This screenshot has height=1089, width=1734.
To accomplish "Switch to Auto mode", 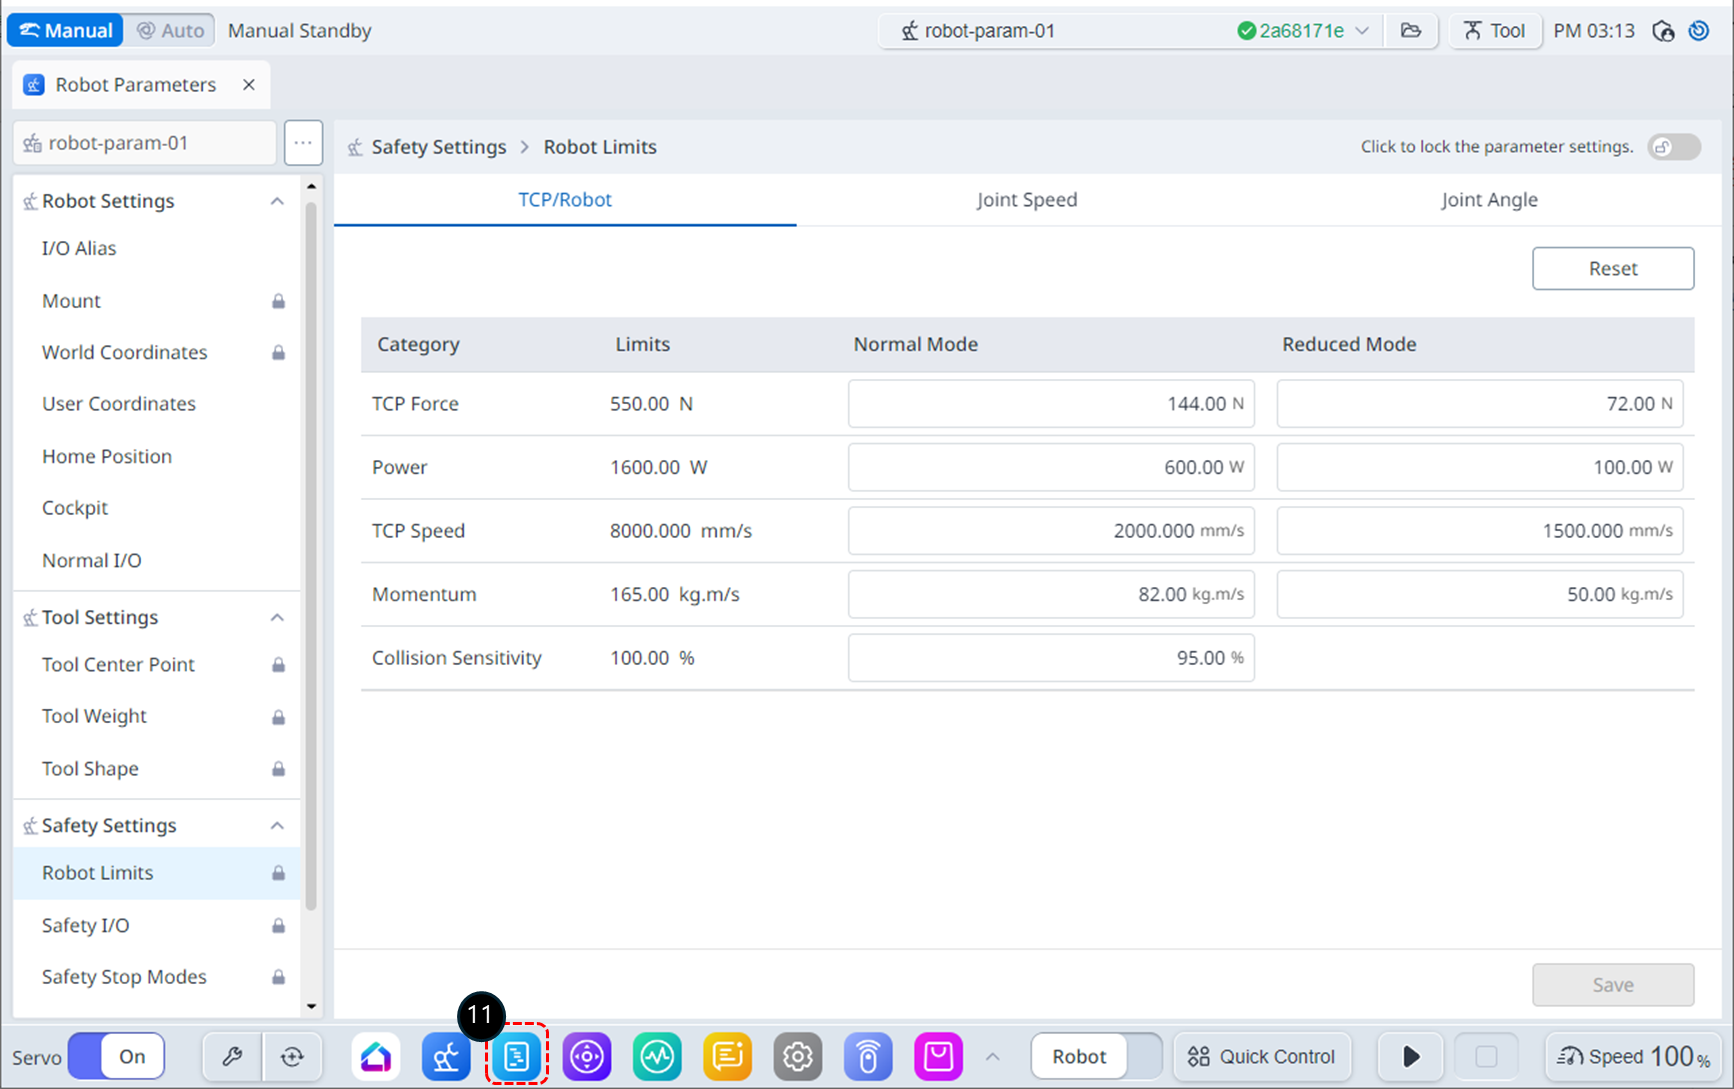I will coord(170,31).
